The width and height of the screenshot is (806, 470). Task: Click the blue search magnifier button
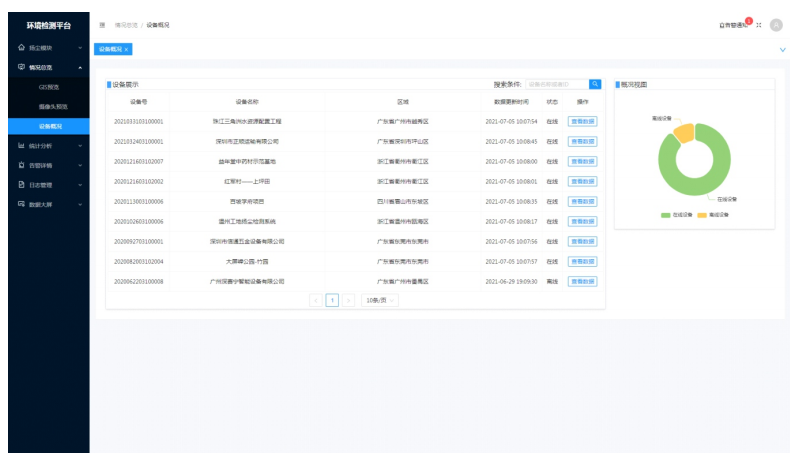(x=595, y=84)
